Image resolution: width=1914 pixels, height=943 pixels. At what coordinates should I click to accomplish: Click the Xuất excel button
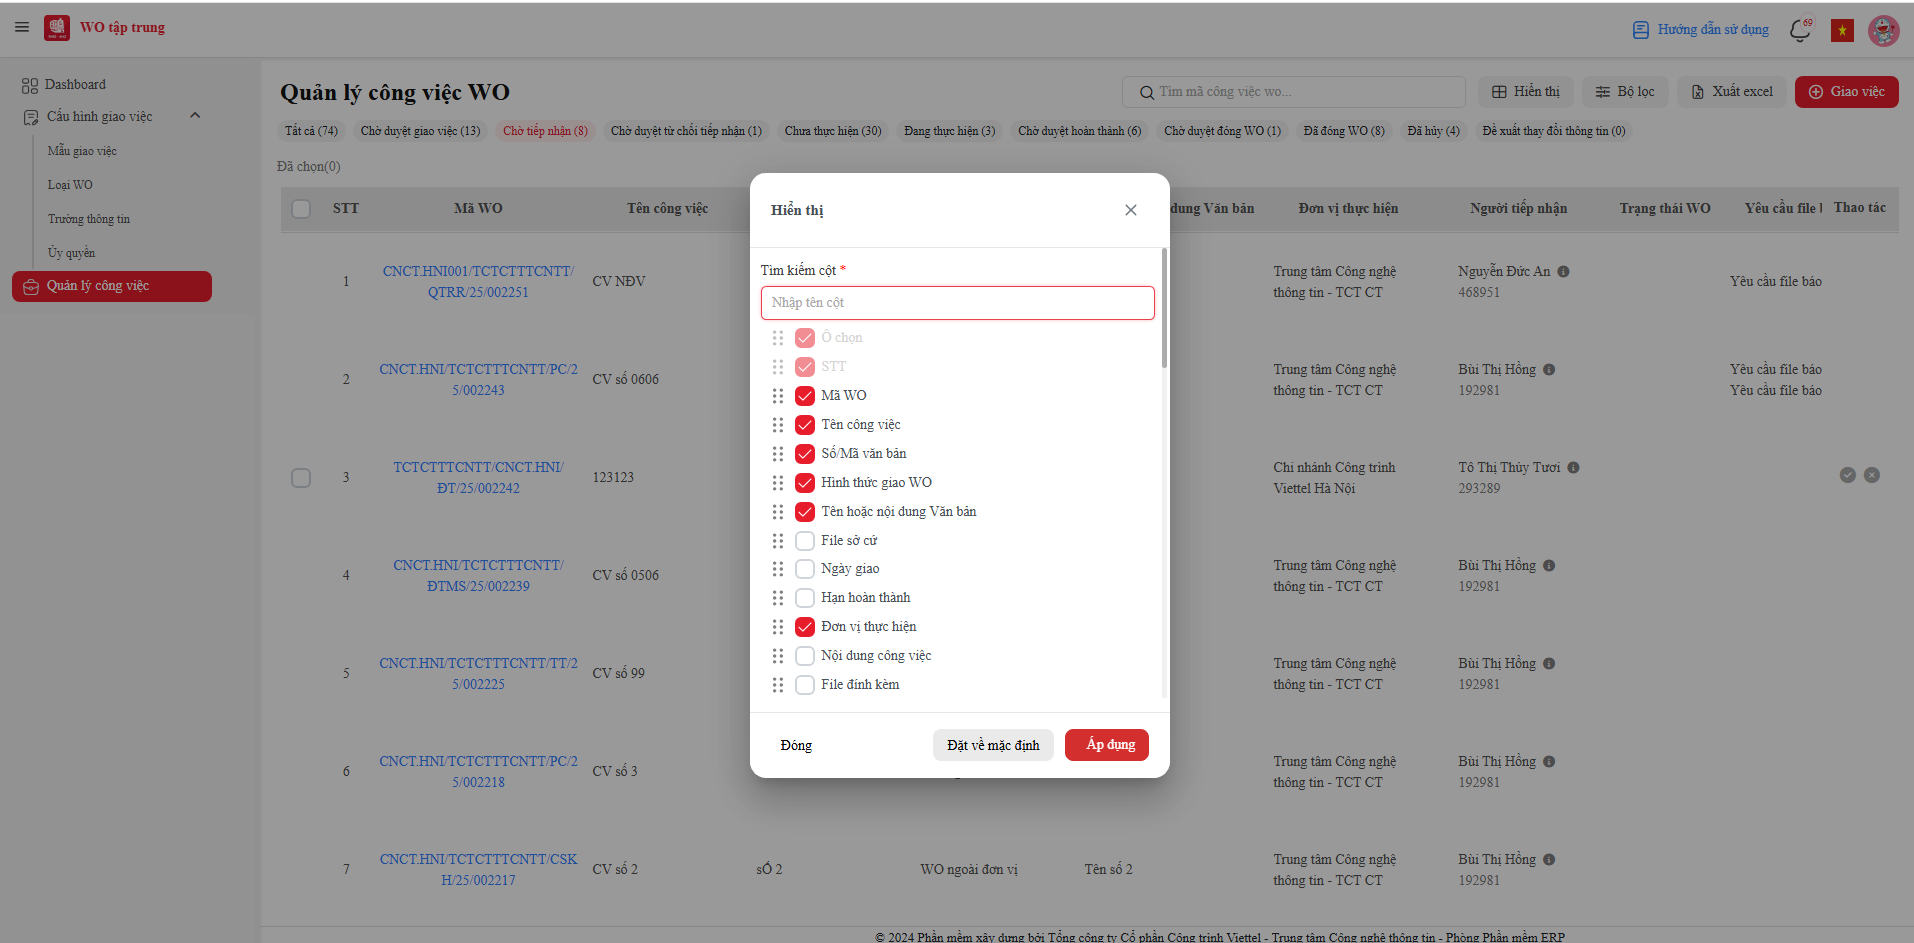(x=1731, y=92)
